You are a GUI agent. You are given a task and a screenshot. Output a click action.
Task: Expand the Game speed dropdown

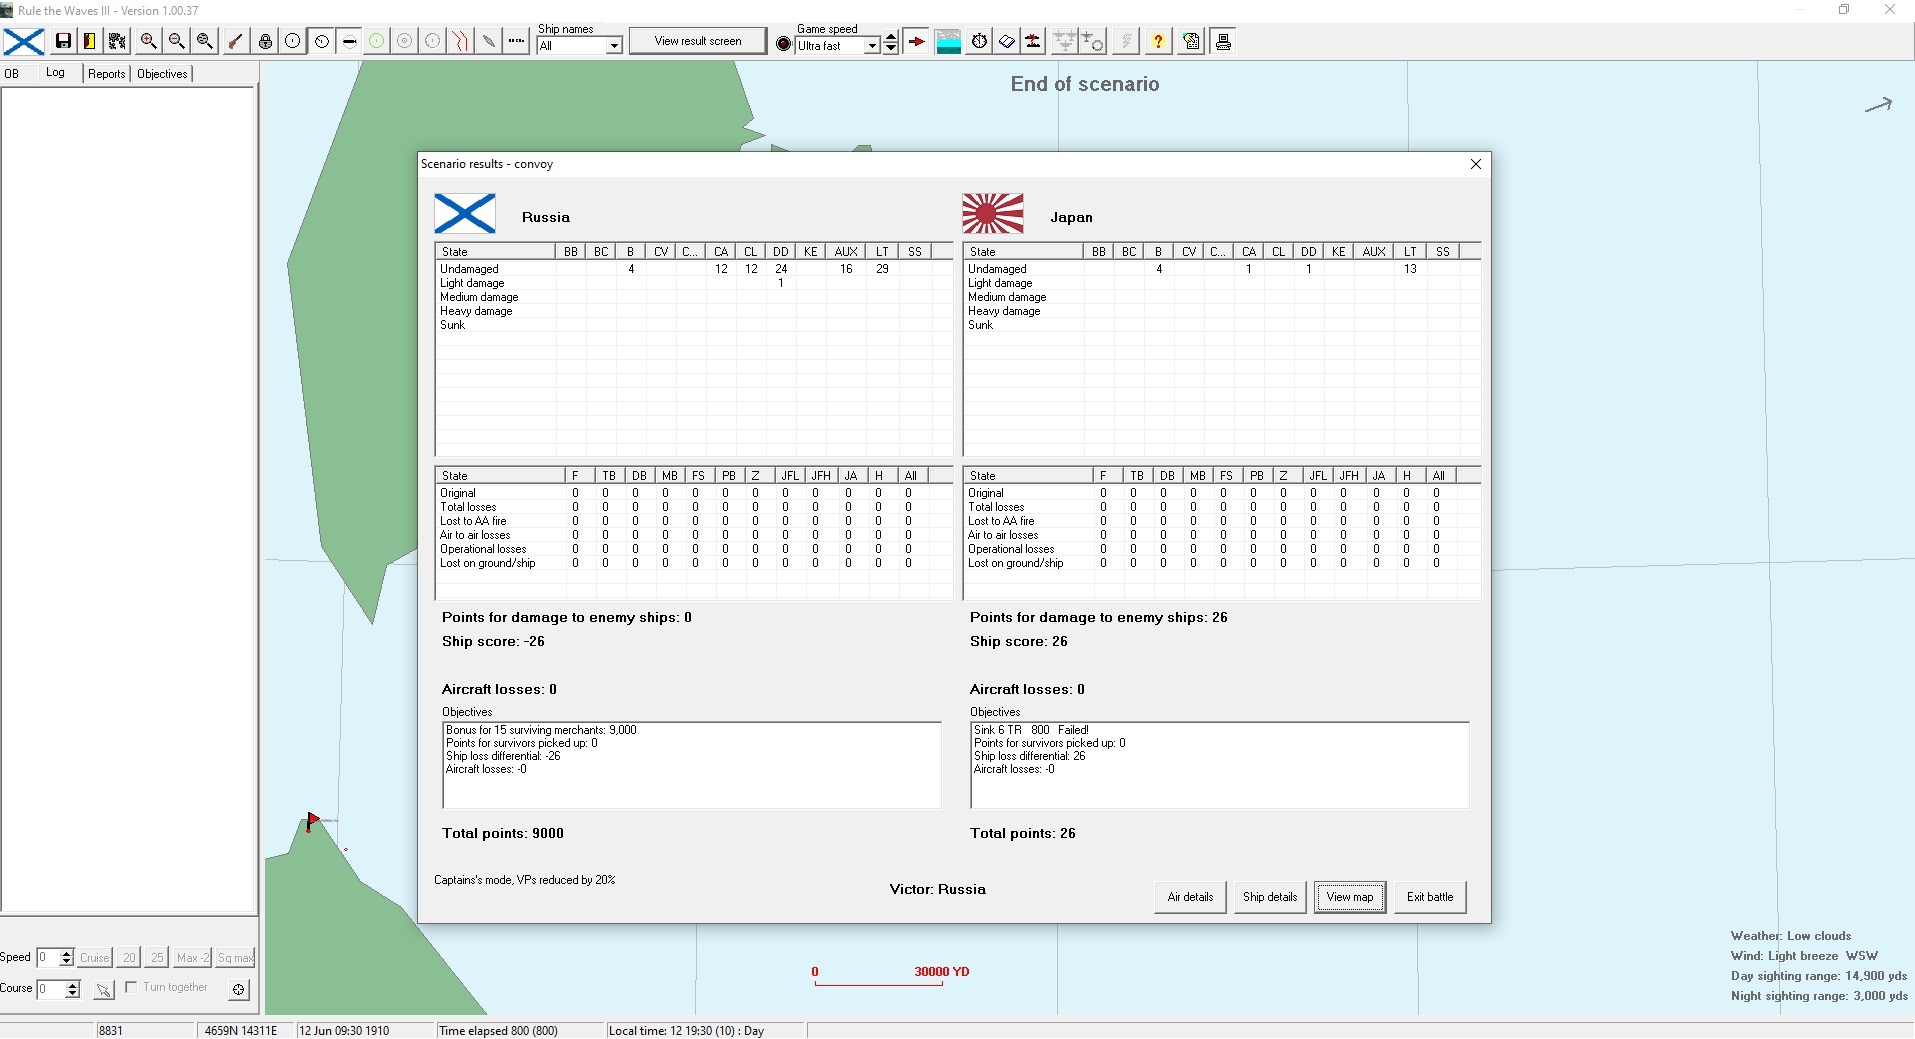pyautogui.click(x=871, y=46)
